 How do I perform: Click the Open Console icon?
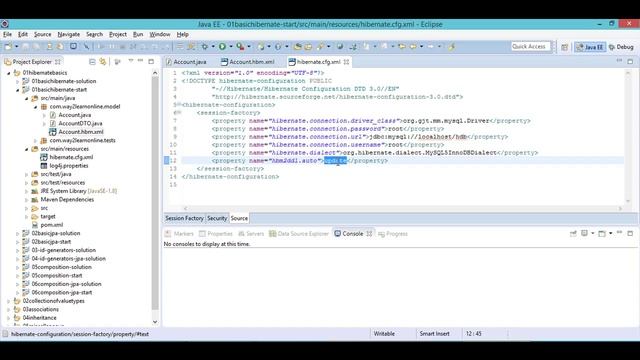(602, 233)
